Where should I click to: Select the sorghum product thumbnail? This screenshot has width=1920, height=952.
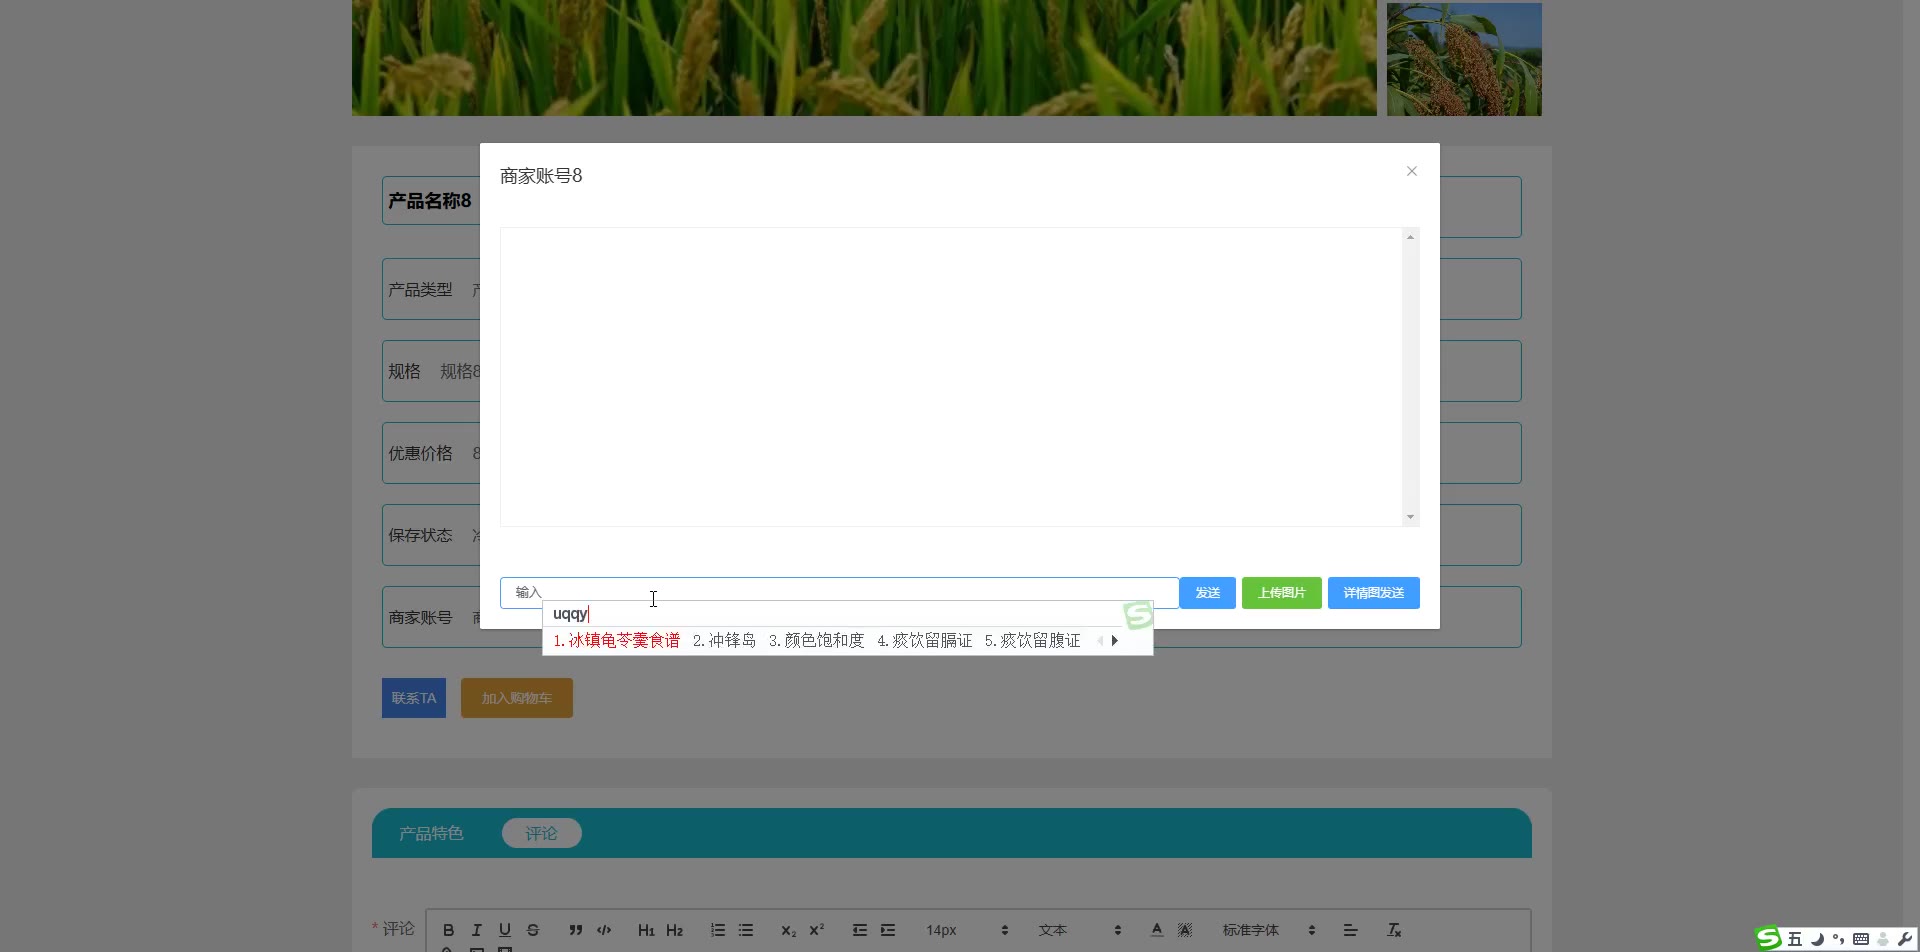click(1464, 59)
